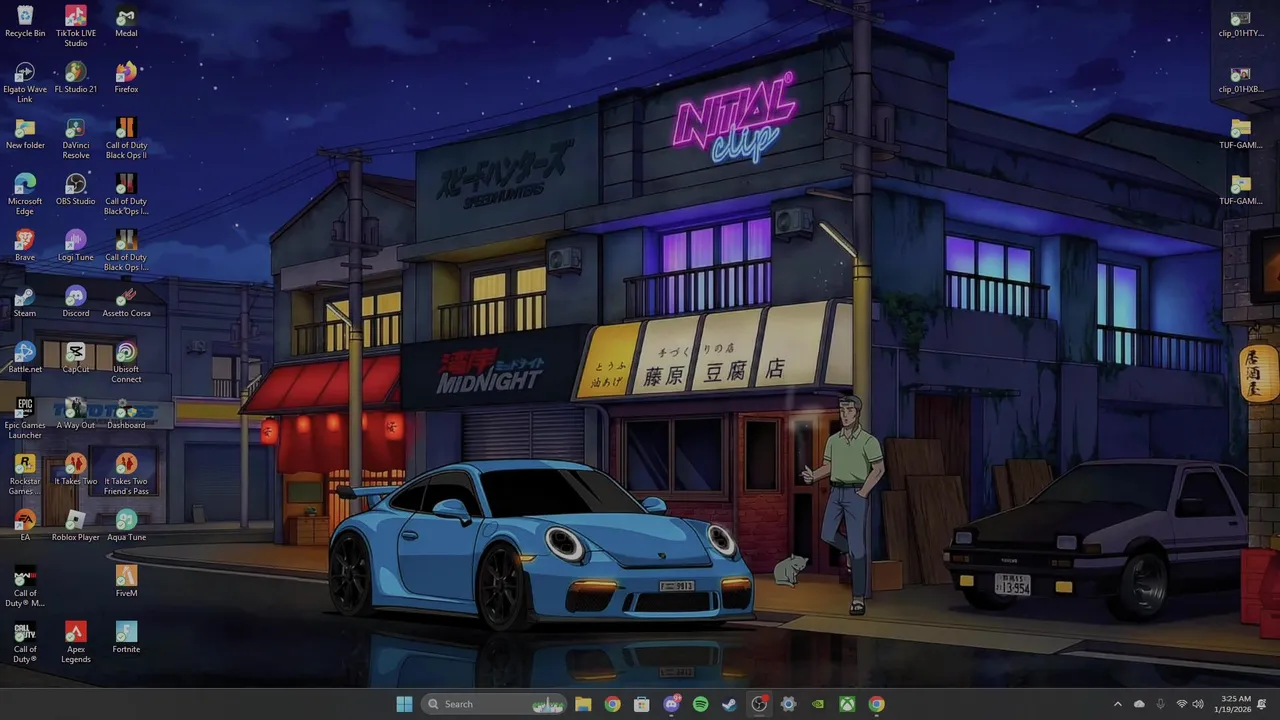Viewport: 1280px width, 720px height.
Task: Open OneDrive cloud tray icon
Action: pos(1139,704)
